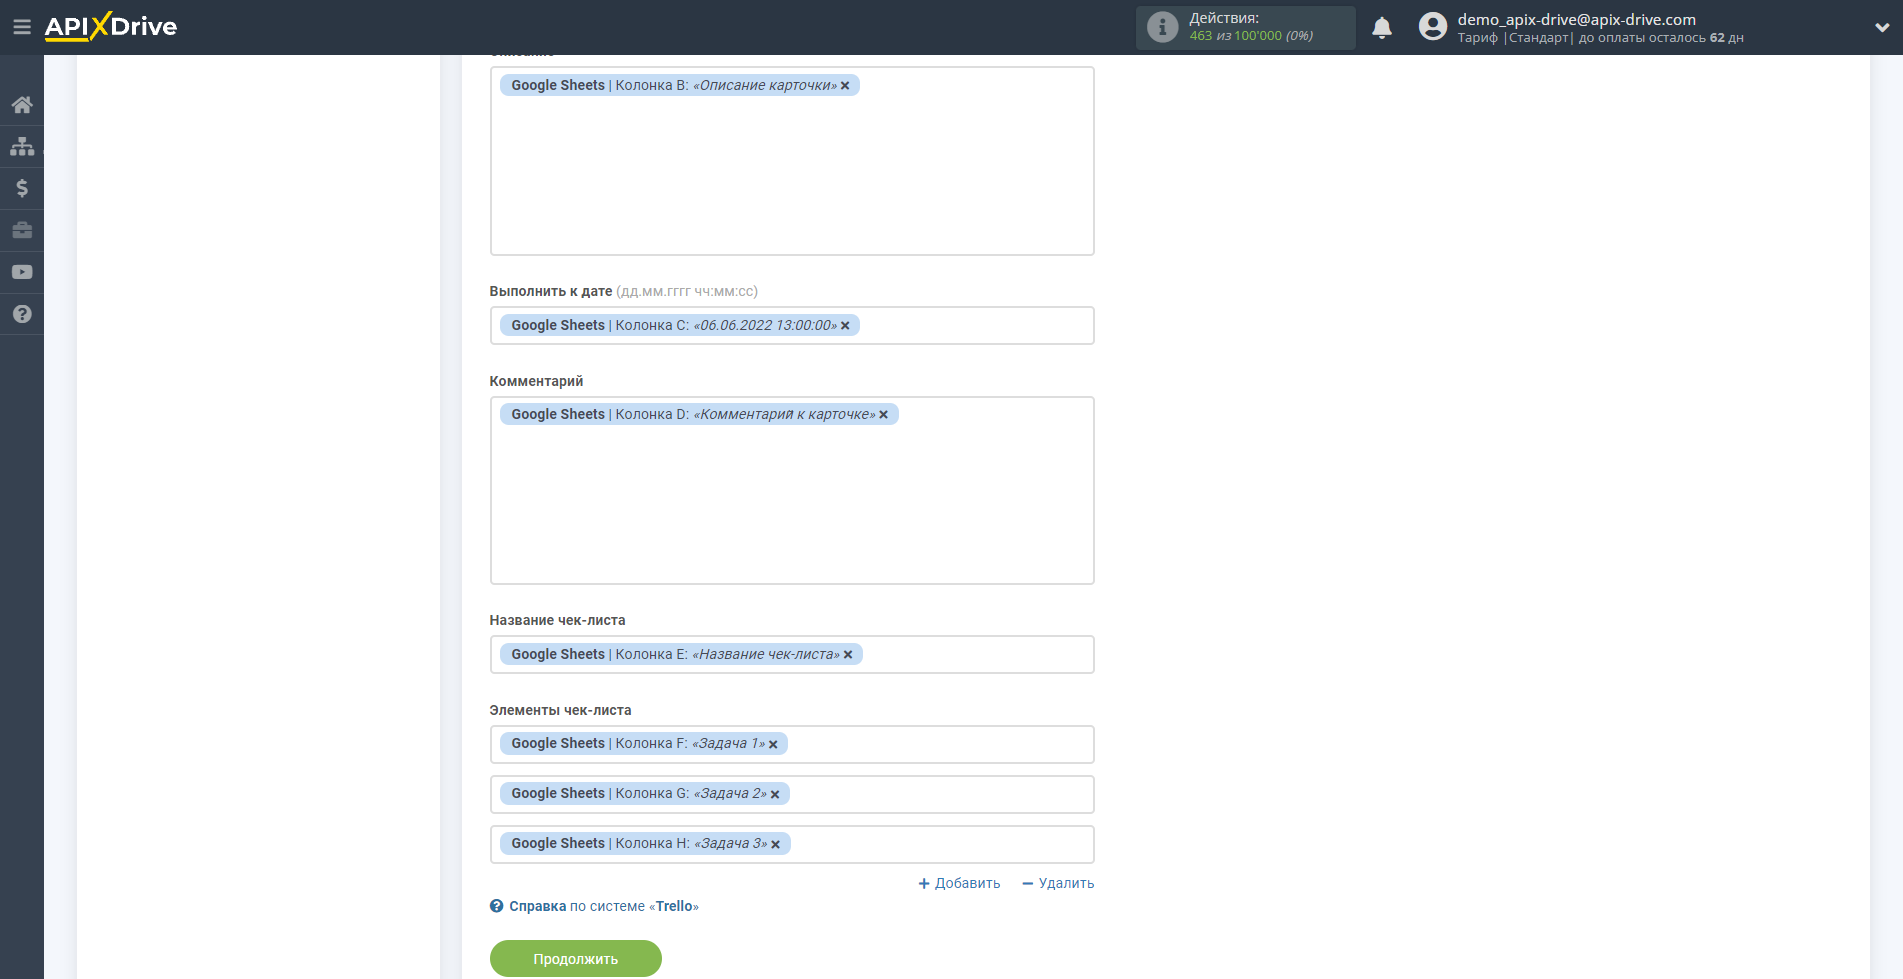This screenshot has height=979, width=1903.
Task: Click the Действия counter 463 из 100'000
Action: pos(1251,36)
